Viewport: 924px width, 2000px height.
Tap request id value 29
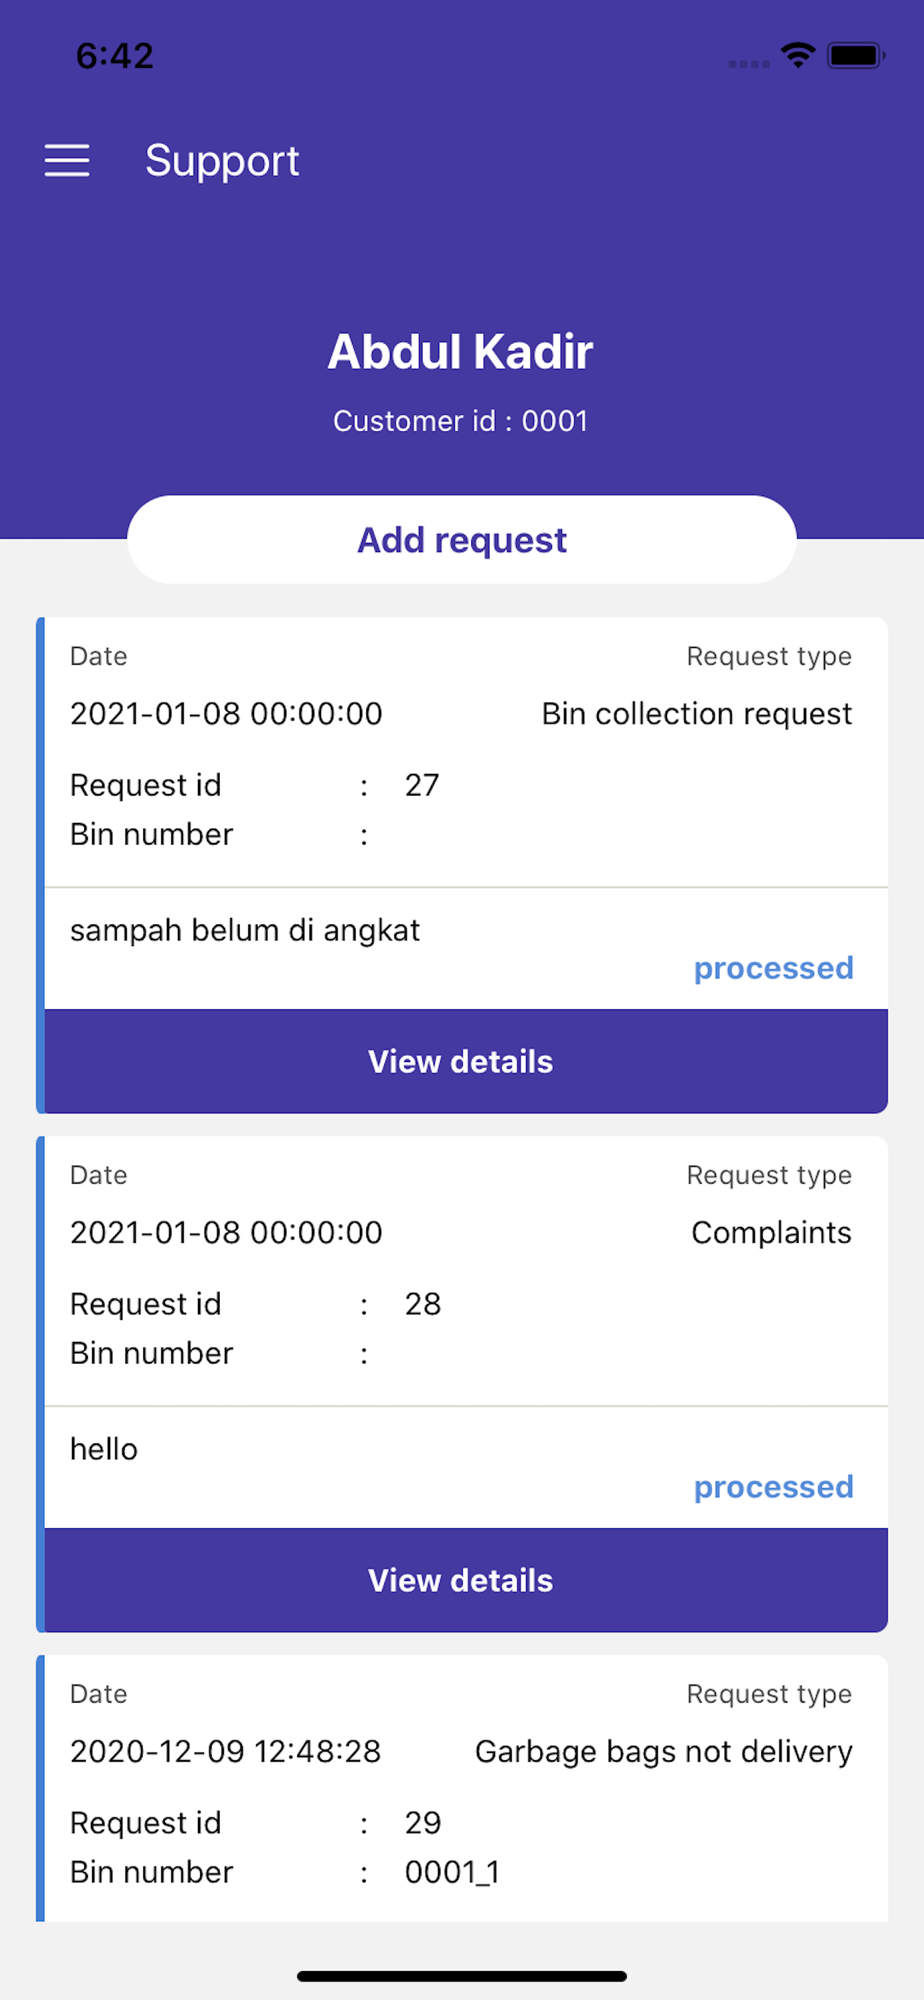423,1823
